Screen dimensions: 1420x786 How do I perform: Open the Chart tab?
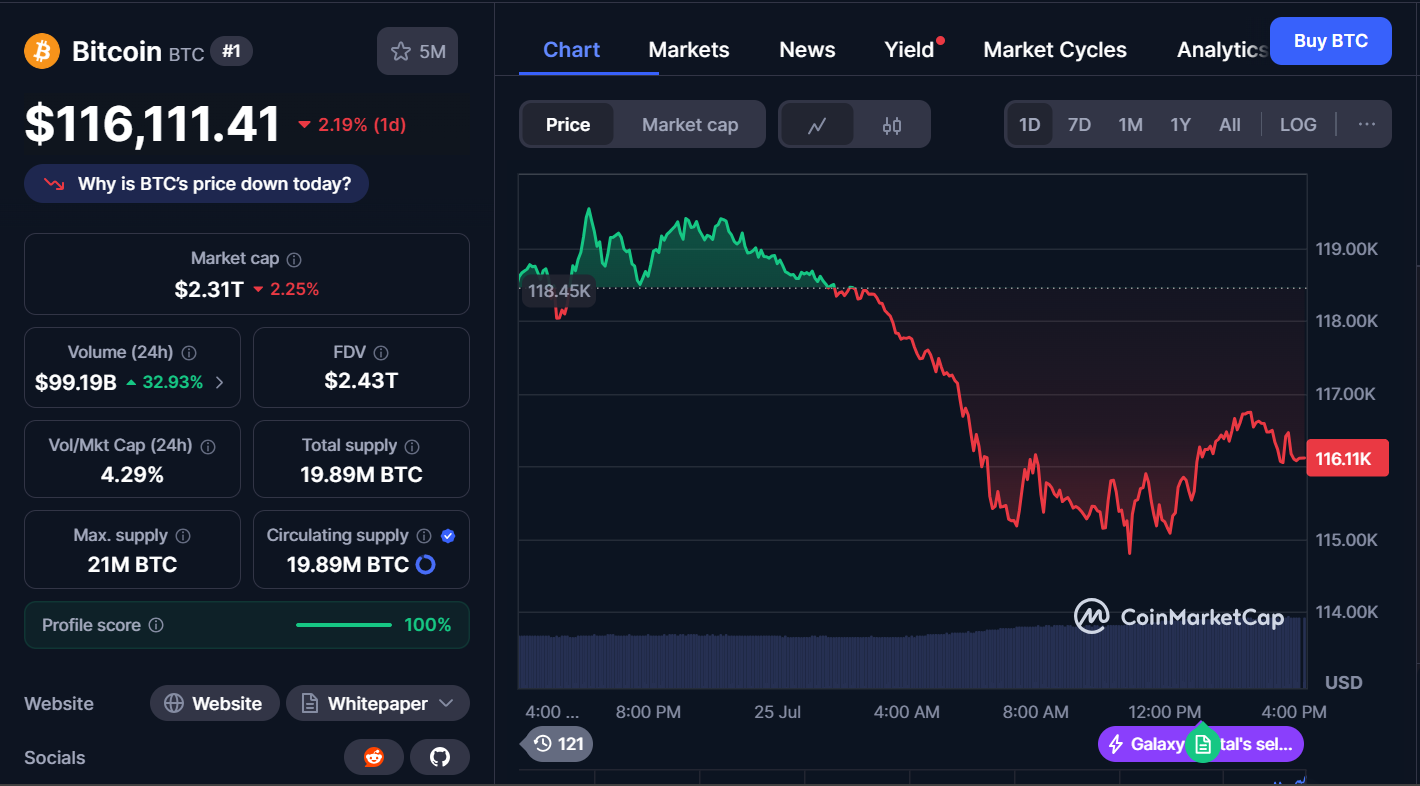571,50
